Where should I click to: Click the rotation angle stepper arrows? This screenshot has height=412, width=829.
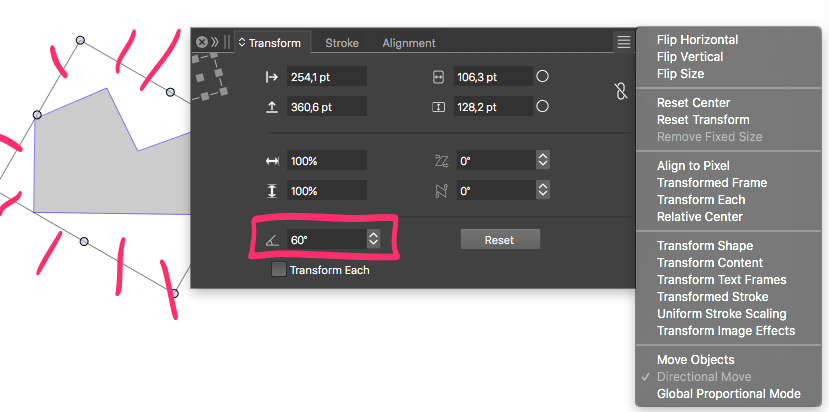[373, 239]
